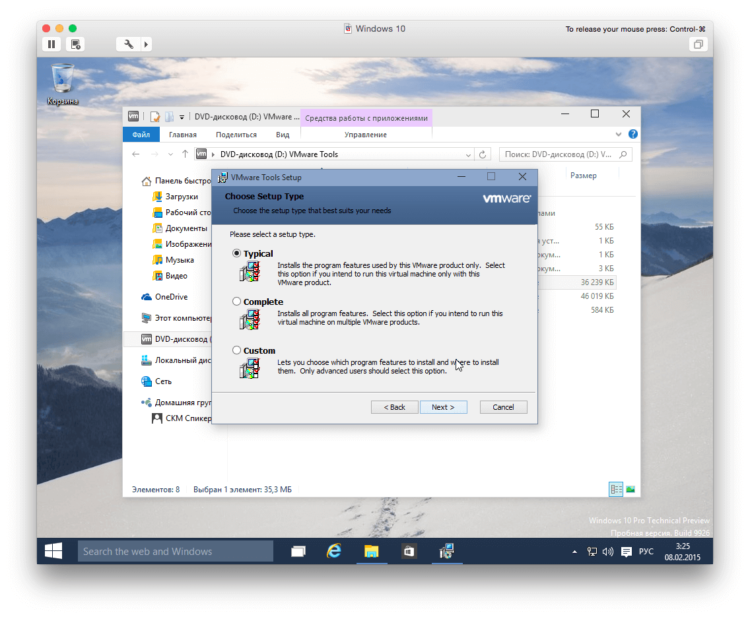Switch to details view icon
This screenshot has width=750, height=617.
click(616, 489)
